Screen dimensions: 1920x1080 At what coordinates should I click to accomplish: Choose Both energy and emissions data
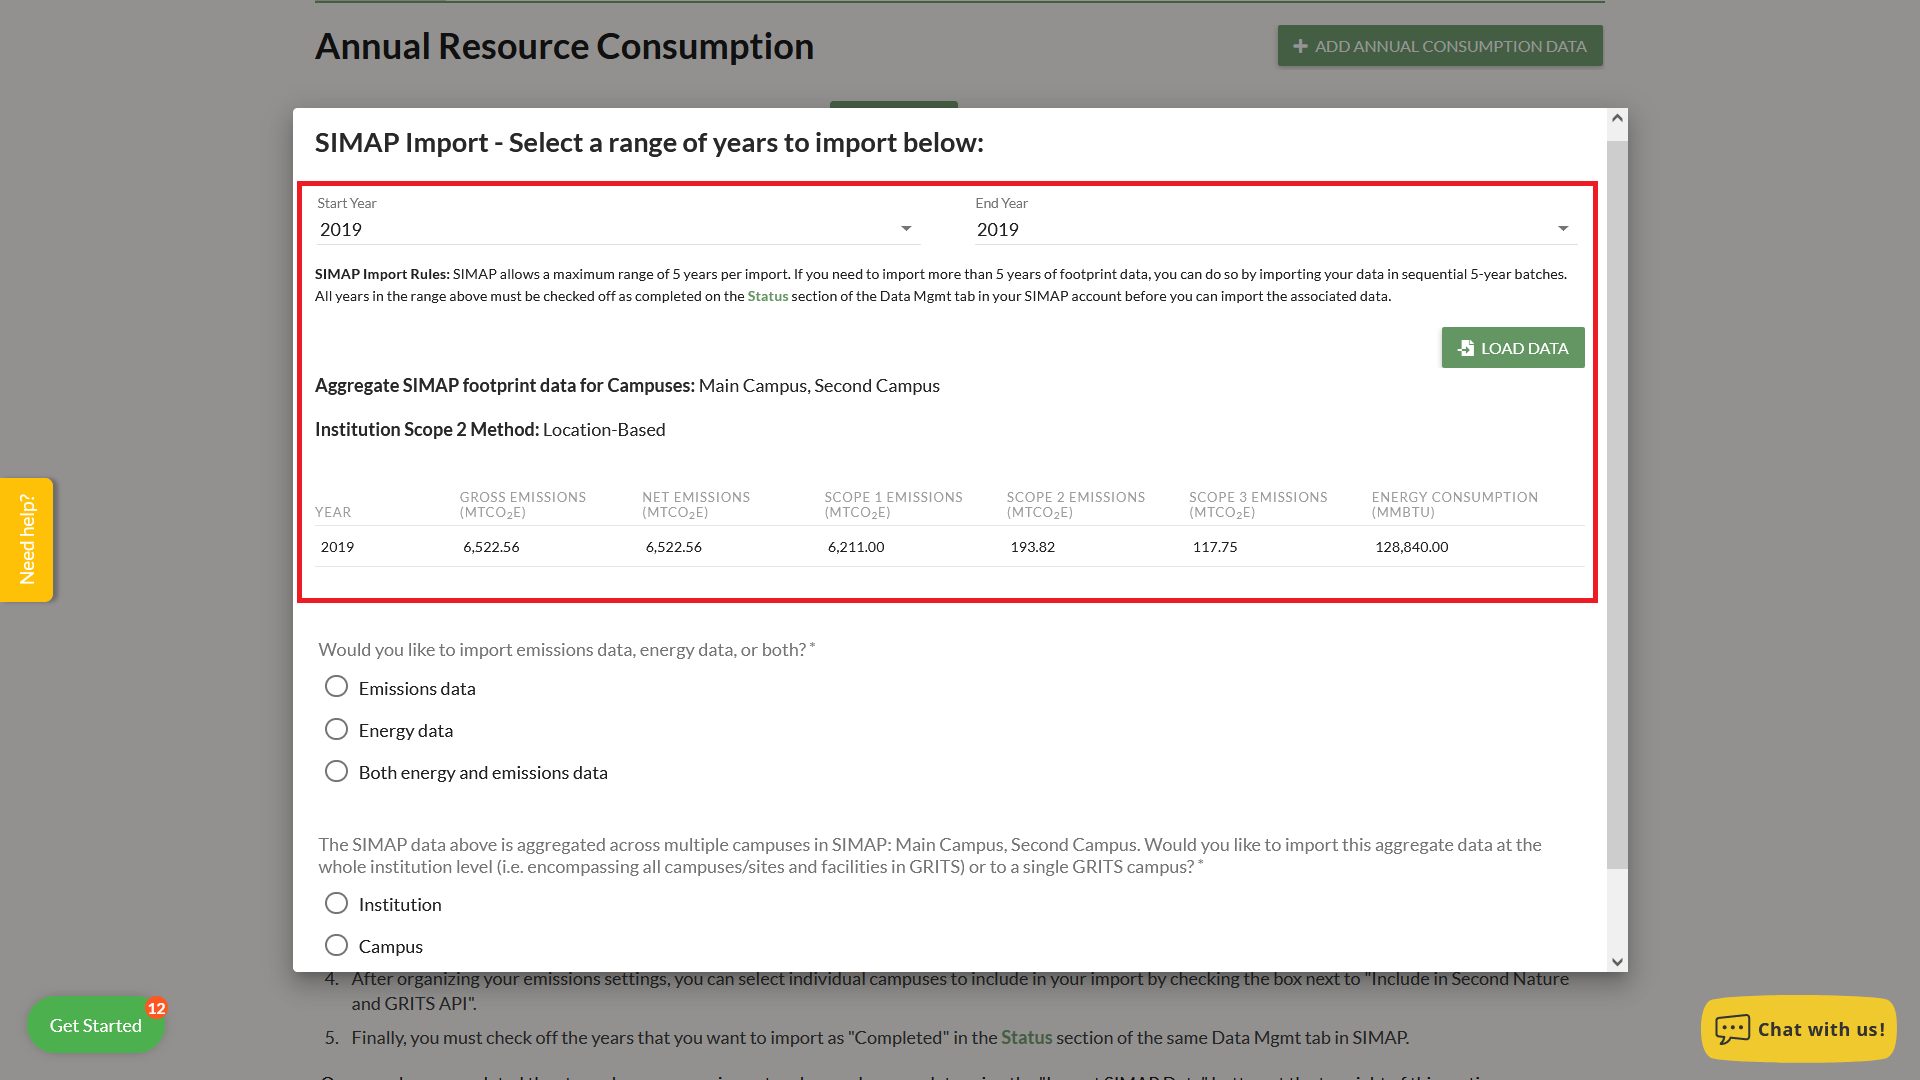point(336,771)
